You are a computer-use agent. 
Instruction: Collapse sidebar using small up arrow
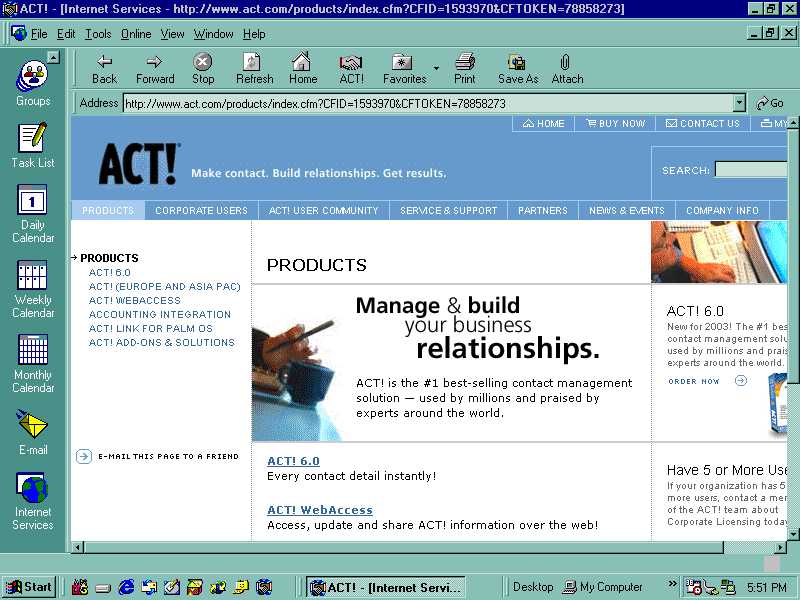click(53, 57)
